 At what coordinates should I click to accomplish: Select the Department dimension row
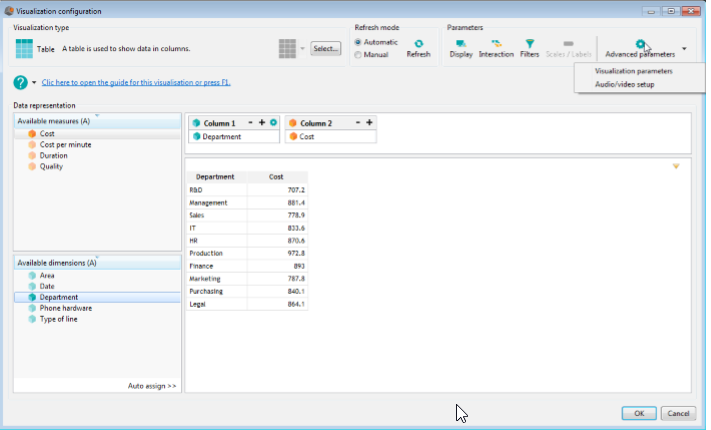(97, 297)
